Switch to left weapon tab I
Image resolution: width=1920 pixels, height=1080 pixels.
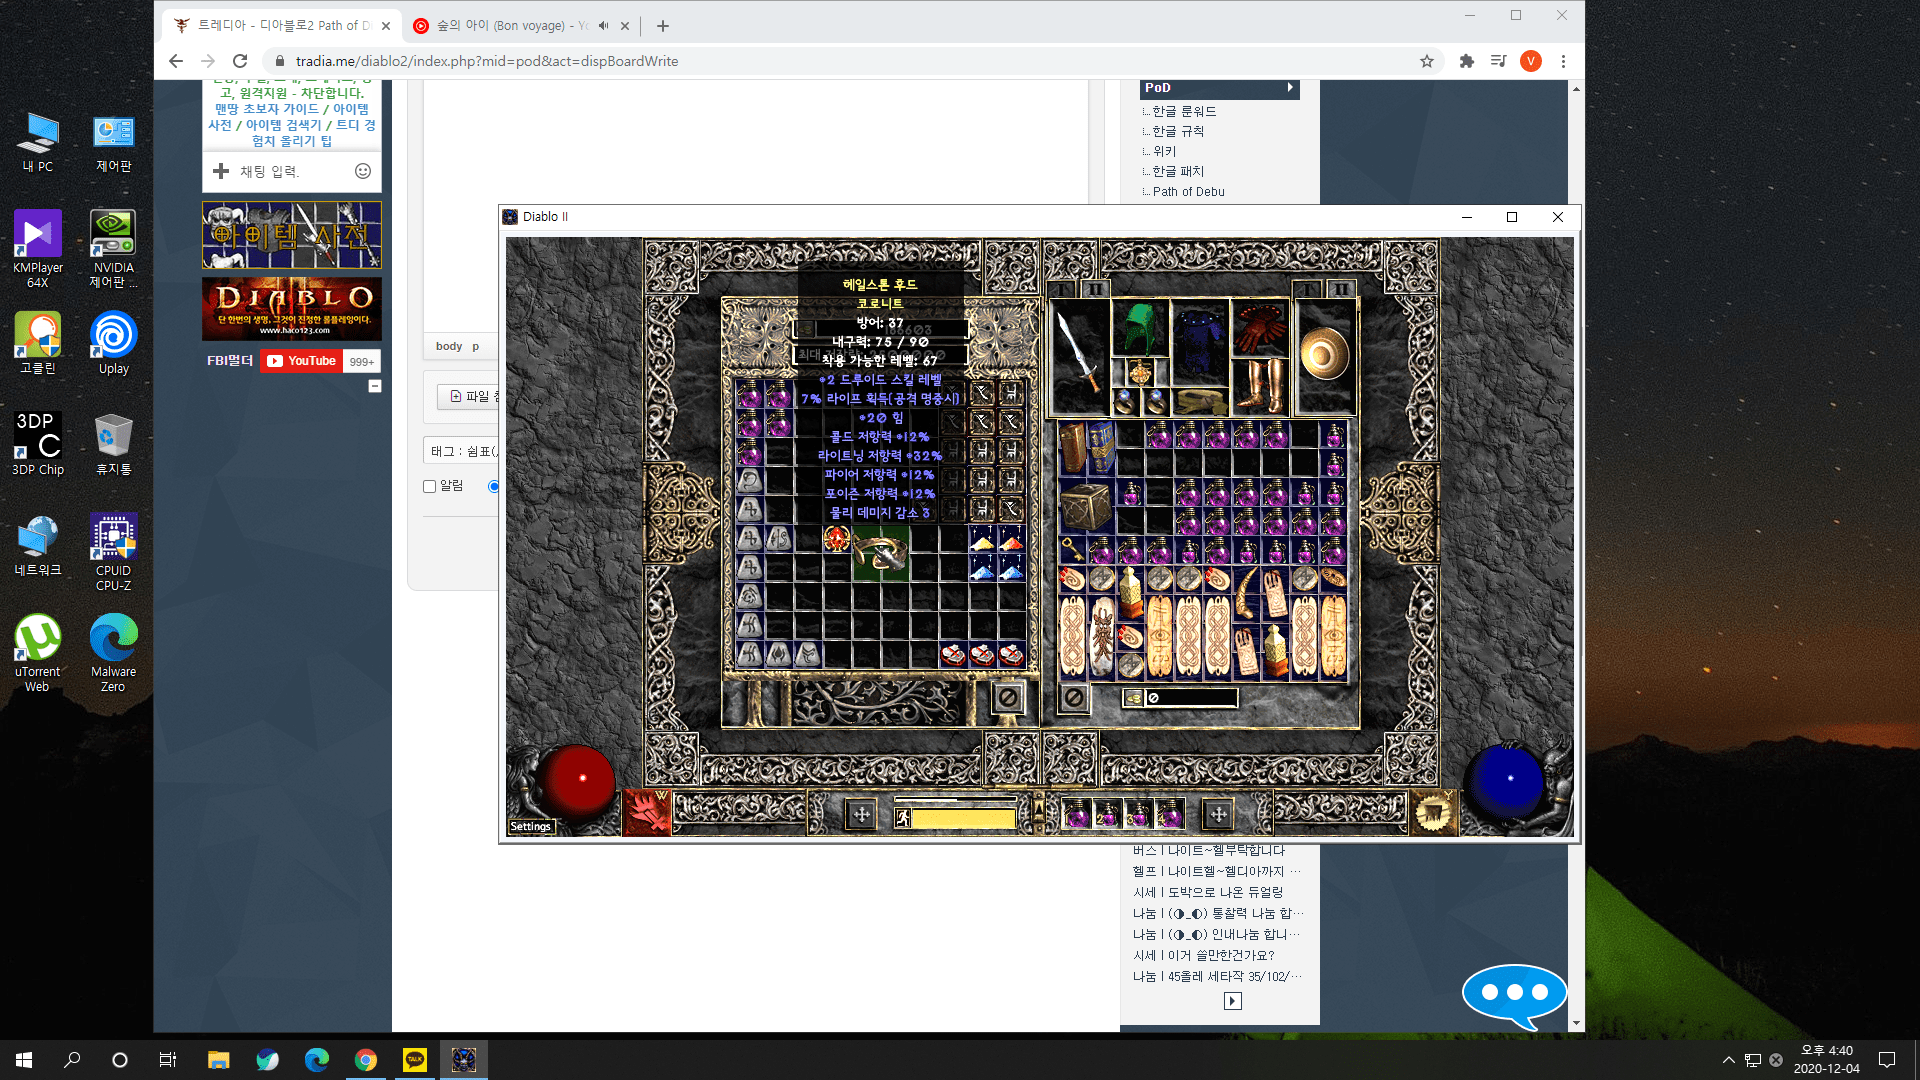(x=1062, y=289)
